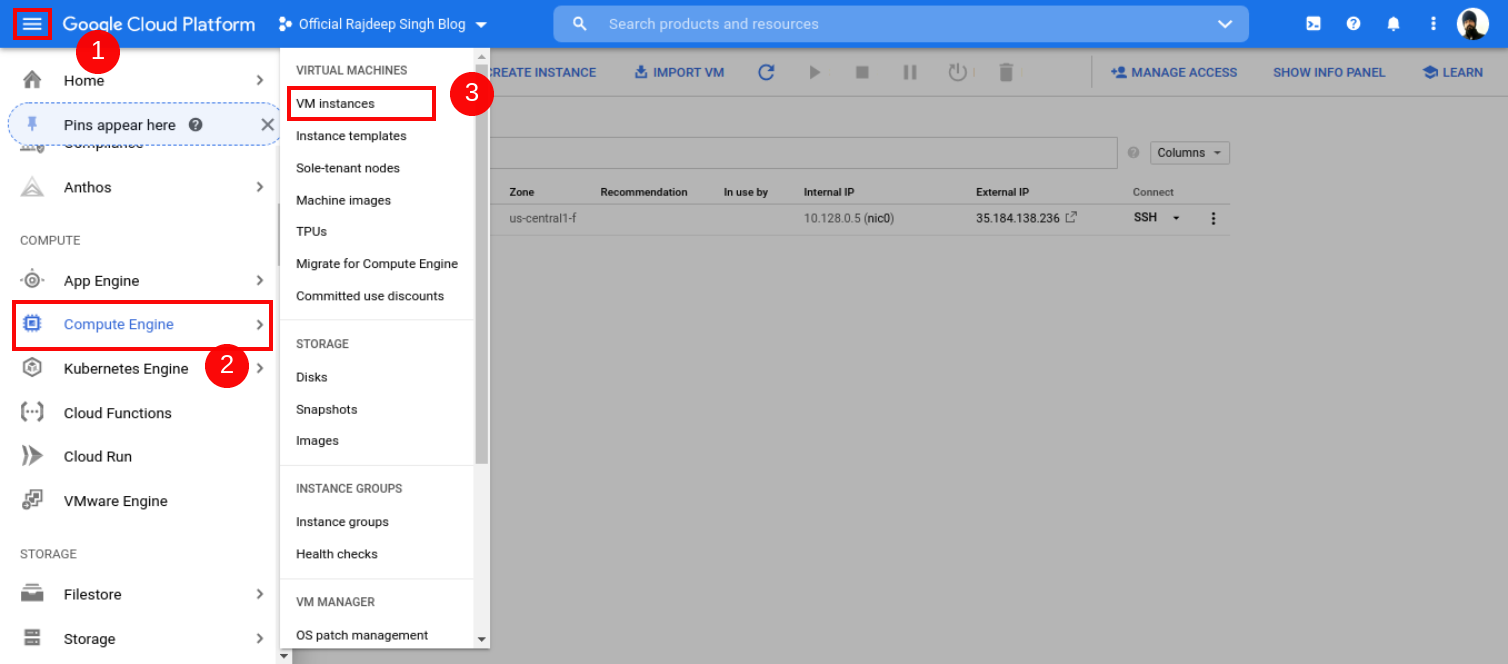
Task: Open the Cloud Shell terminal icon
Action: pyautogui.click(x=1313, y=23)
